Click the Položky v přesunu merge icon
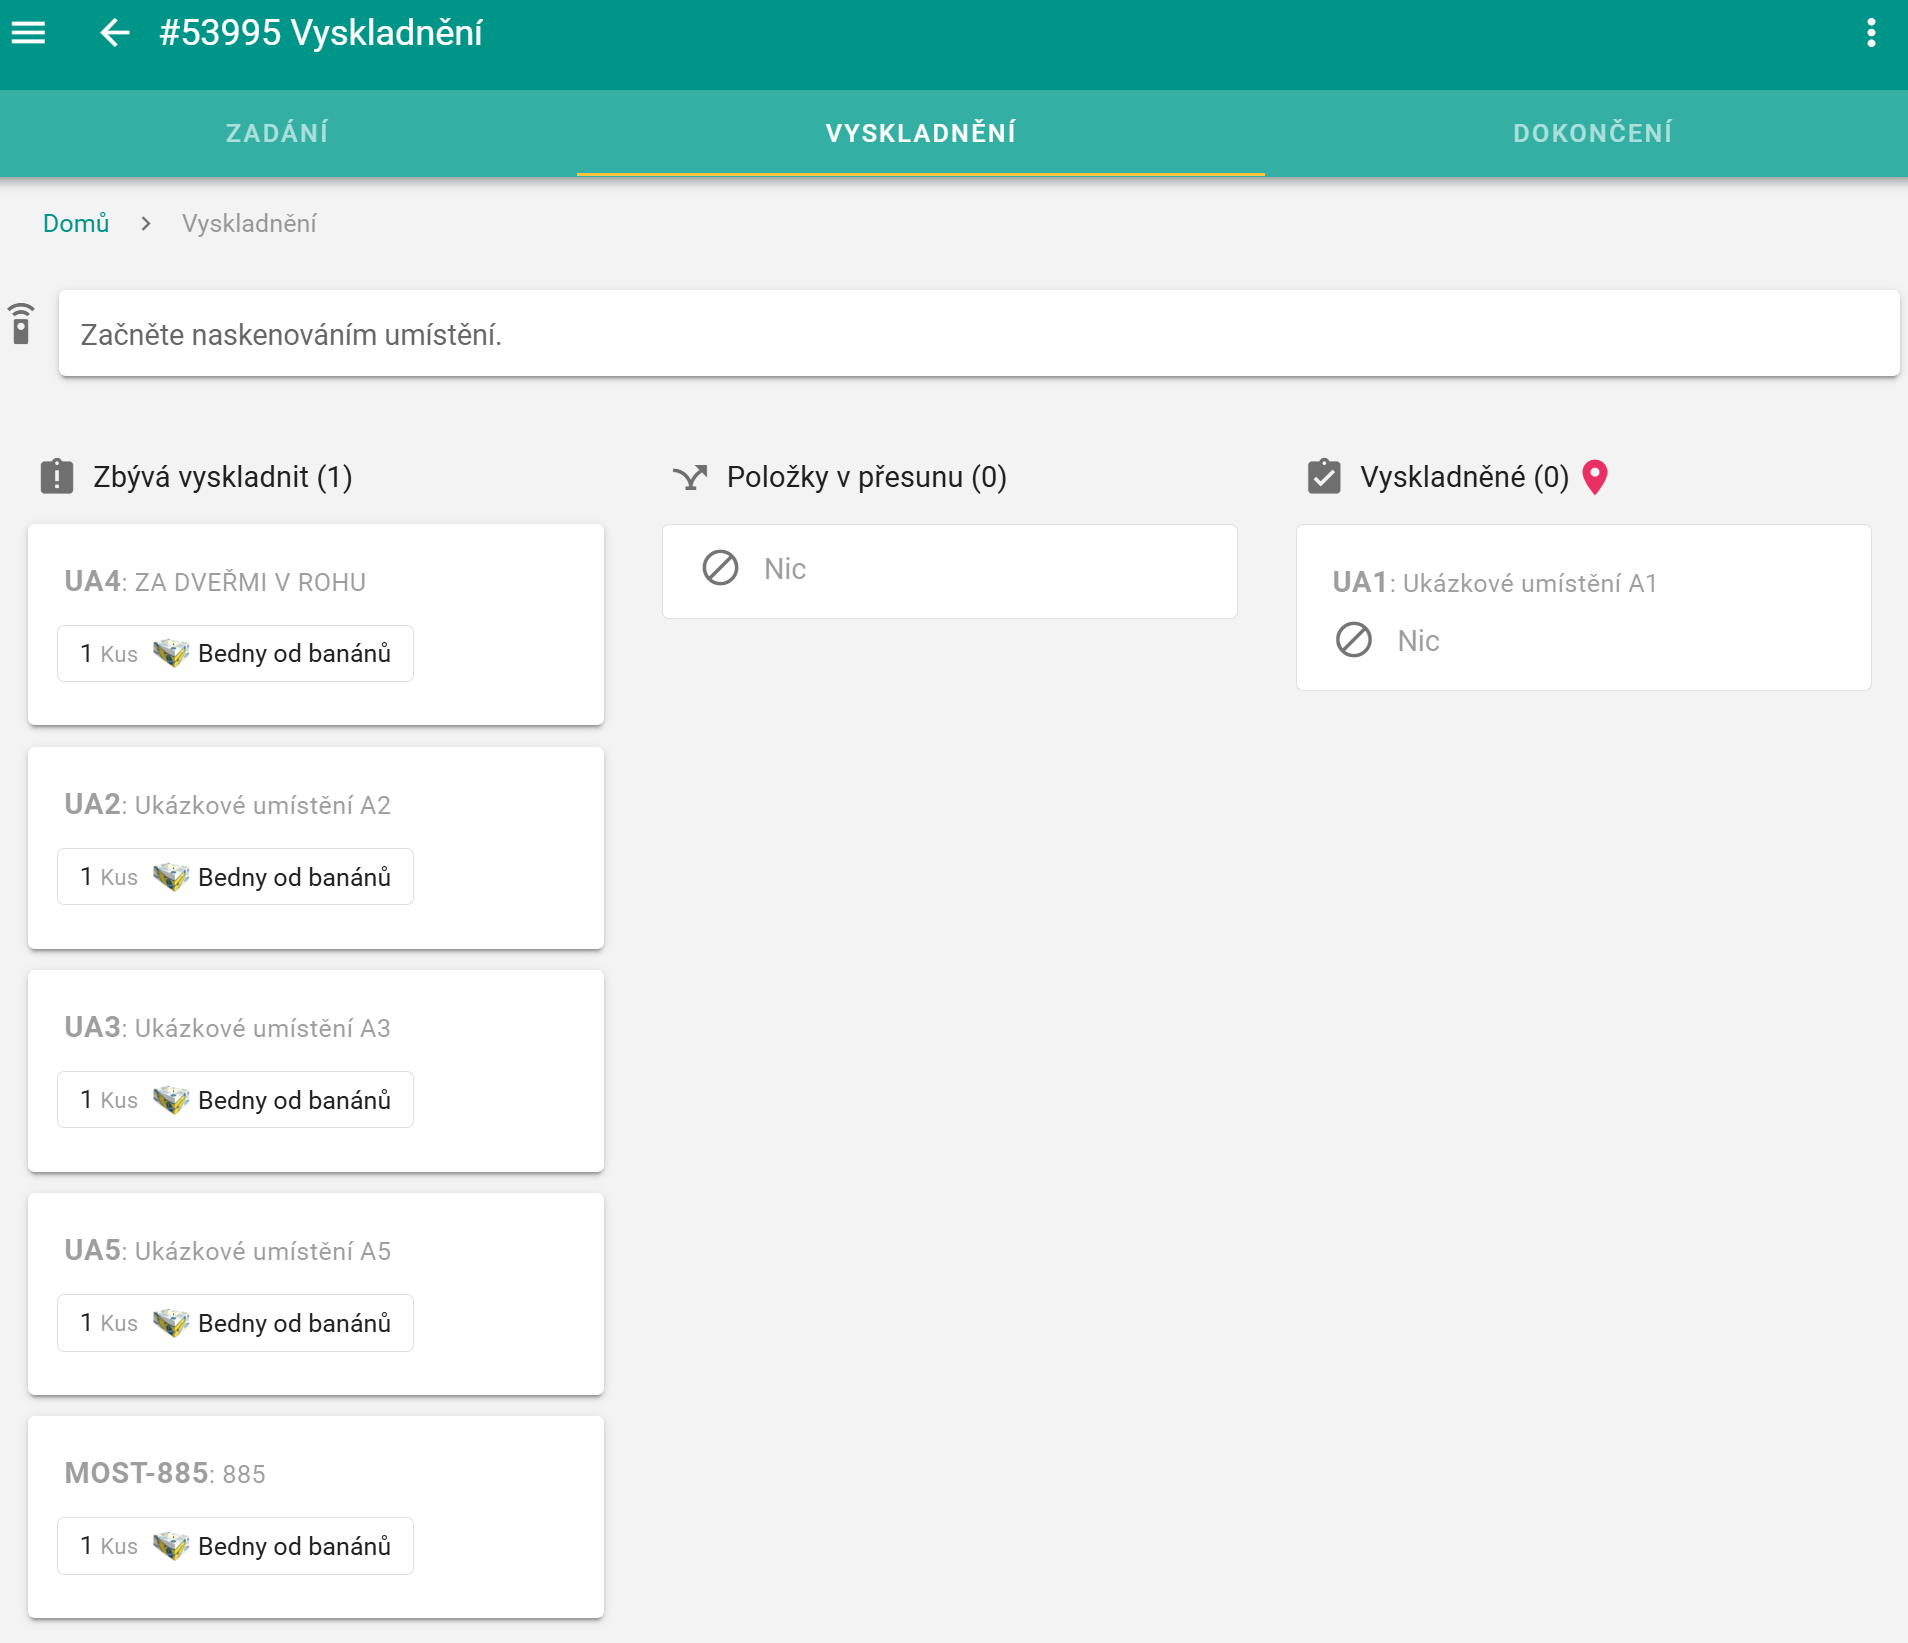This screenshot has width=1908, height=1643. tap(690, 477)
